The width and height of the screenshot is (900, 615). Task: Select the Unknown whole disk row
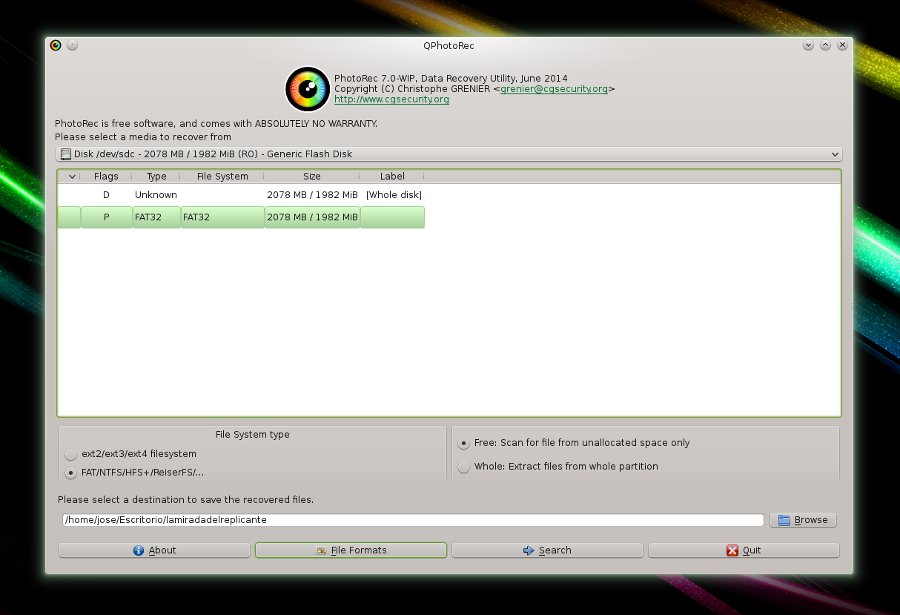pos(241,195)
